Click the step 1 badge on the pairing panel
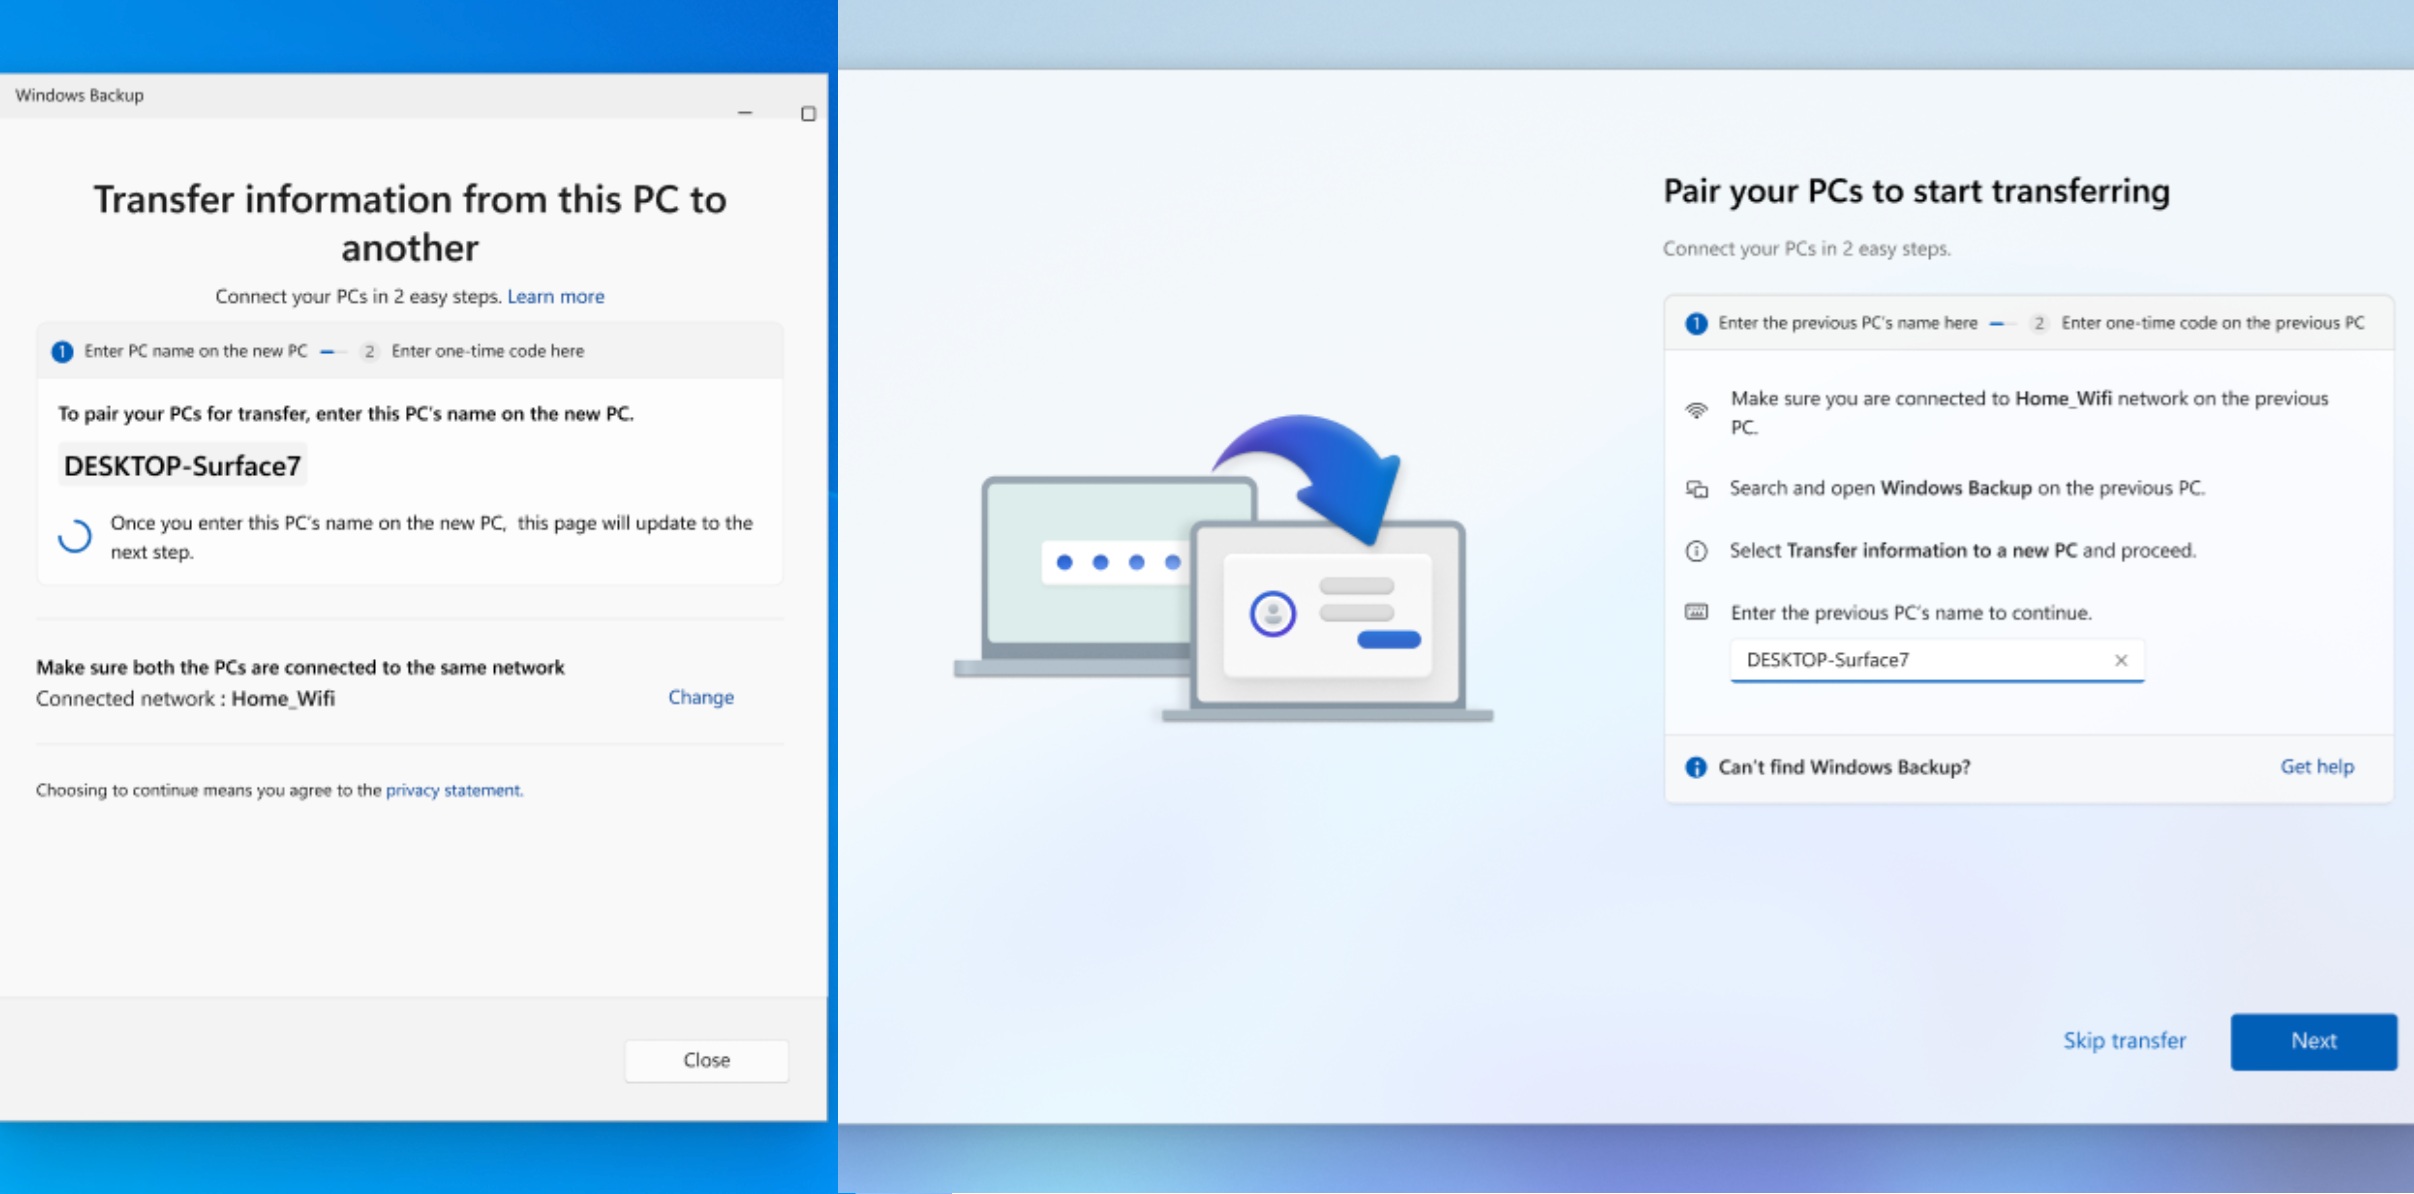The height and width of the screenshot is (1194, 2414). 1697,322
